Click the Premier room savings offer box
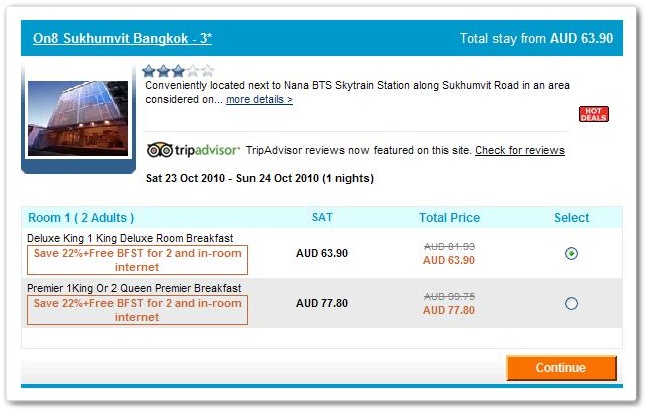This screenshot has height=413, width=649. (x=137, y=310)
